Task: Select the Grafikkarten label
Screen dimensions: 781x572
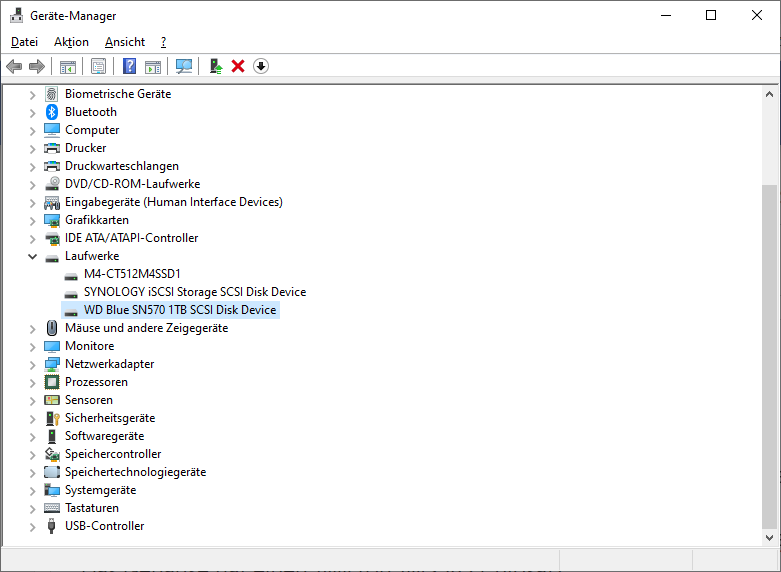Action: (x=97, y=220)
